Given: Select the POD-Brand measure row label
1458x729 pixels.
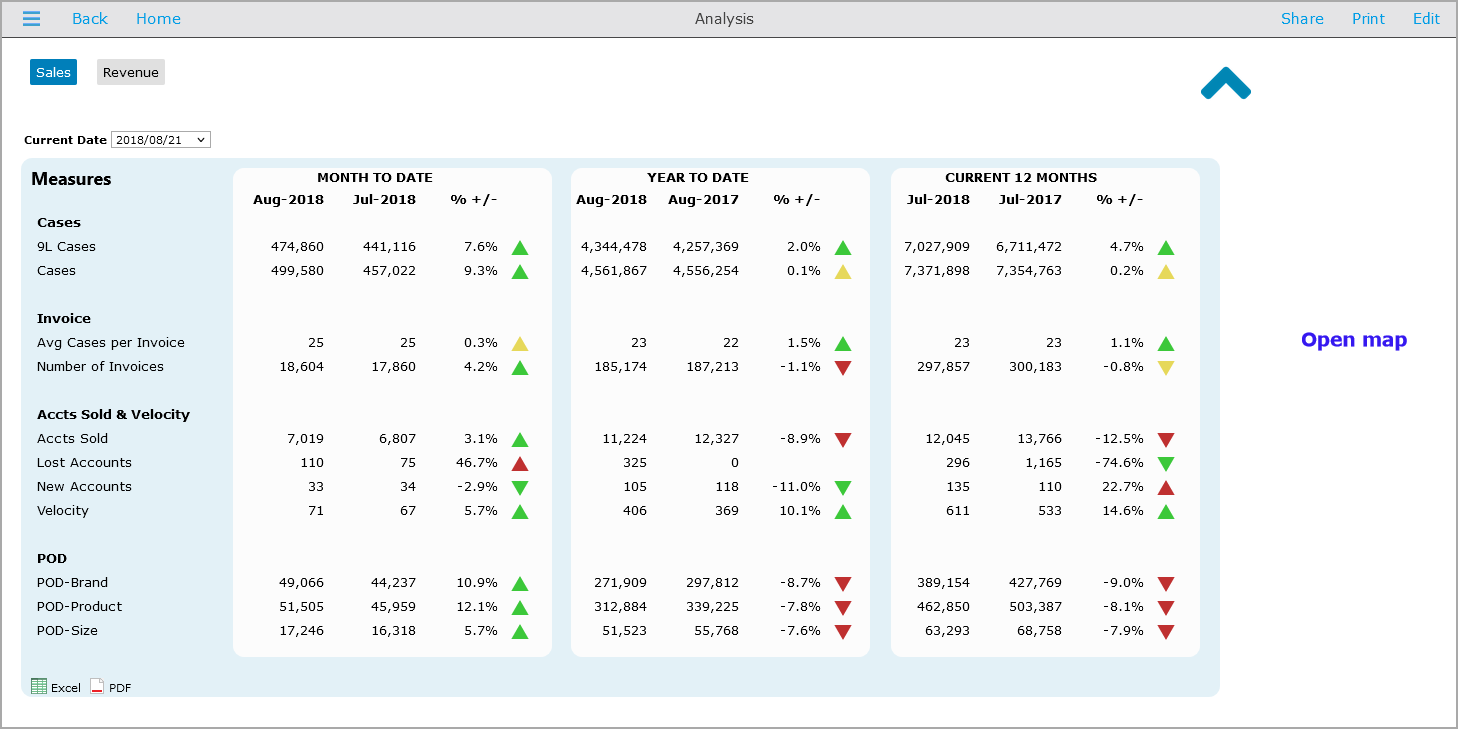Looking at the screenshot, I should point(72,583).
